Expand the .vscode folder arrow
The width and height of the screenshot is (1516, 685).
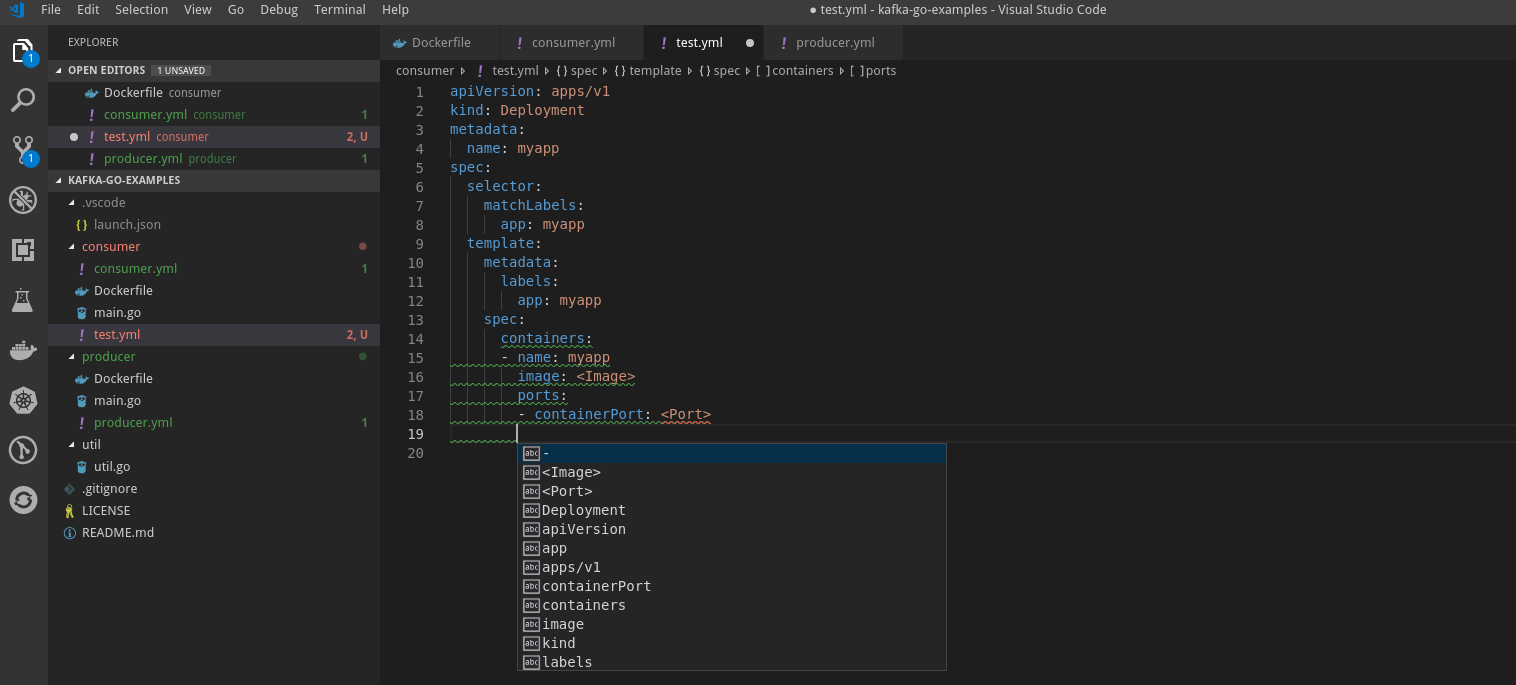(x=71, y=203)
